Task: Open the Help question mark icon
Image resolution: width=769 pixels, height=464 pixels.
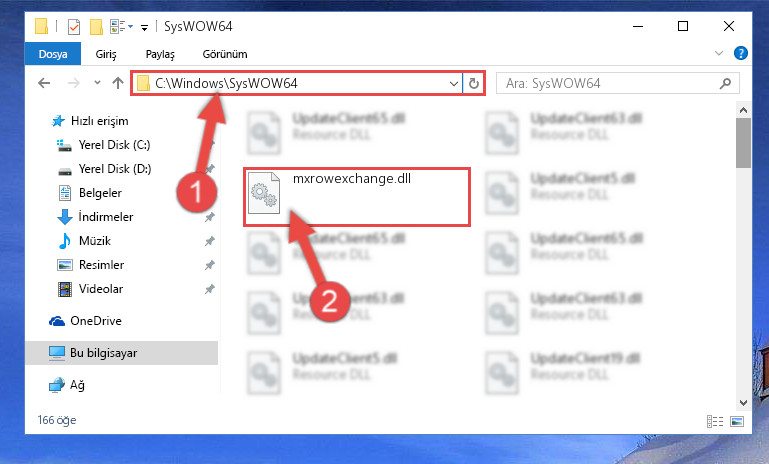Action: click(741, 53)
